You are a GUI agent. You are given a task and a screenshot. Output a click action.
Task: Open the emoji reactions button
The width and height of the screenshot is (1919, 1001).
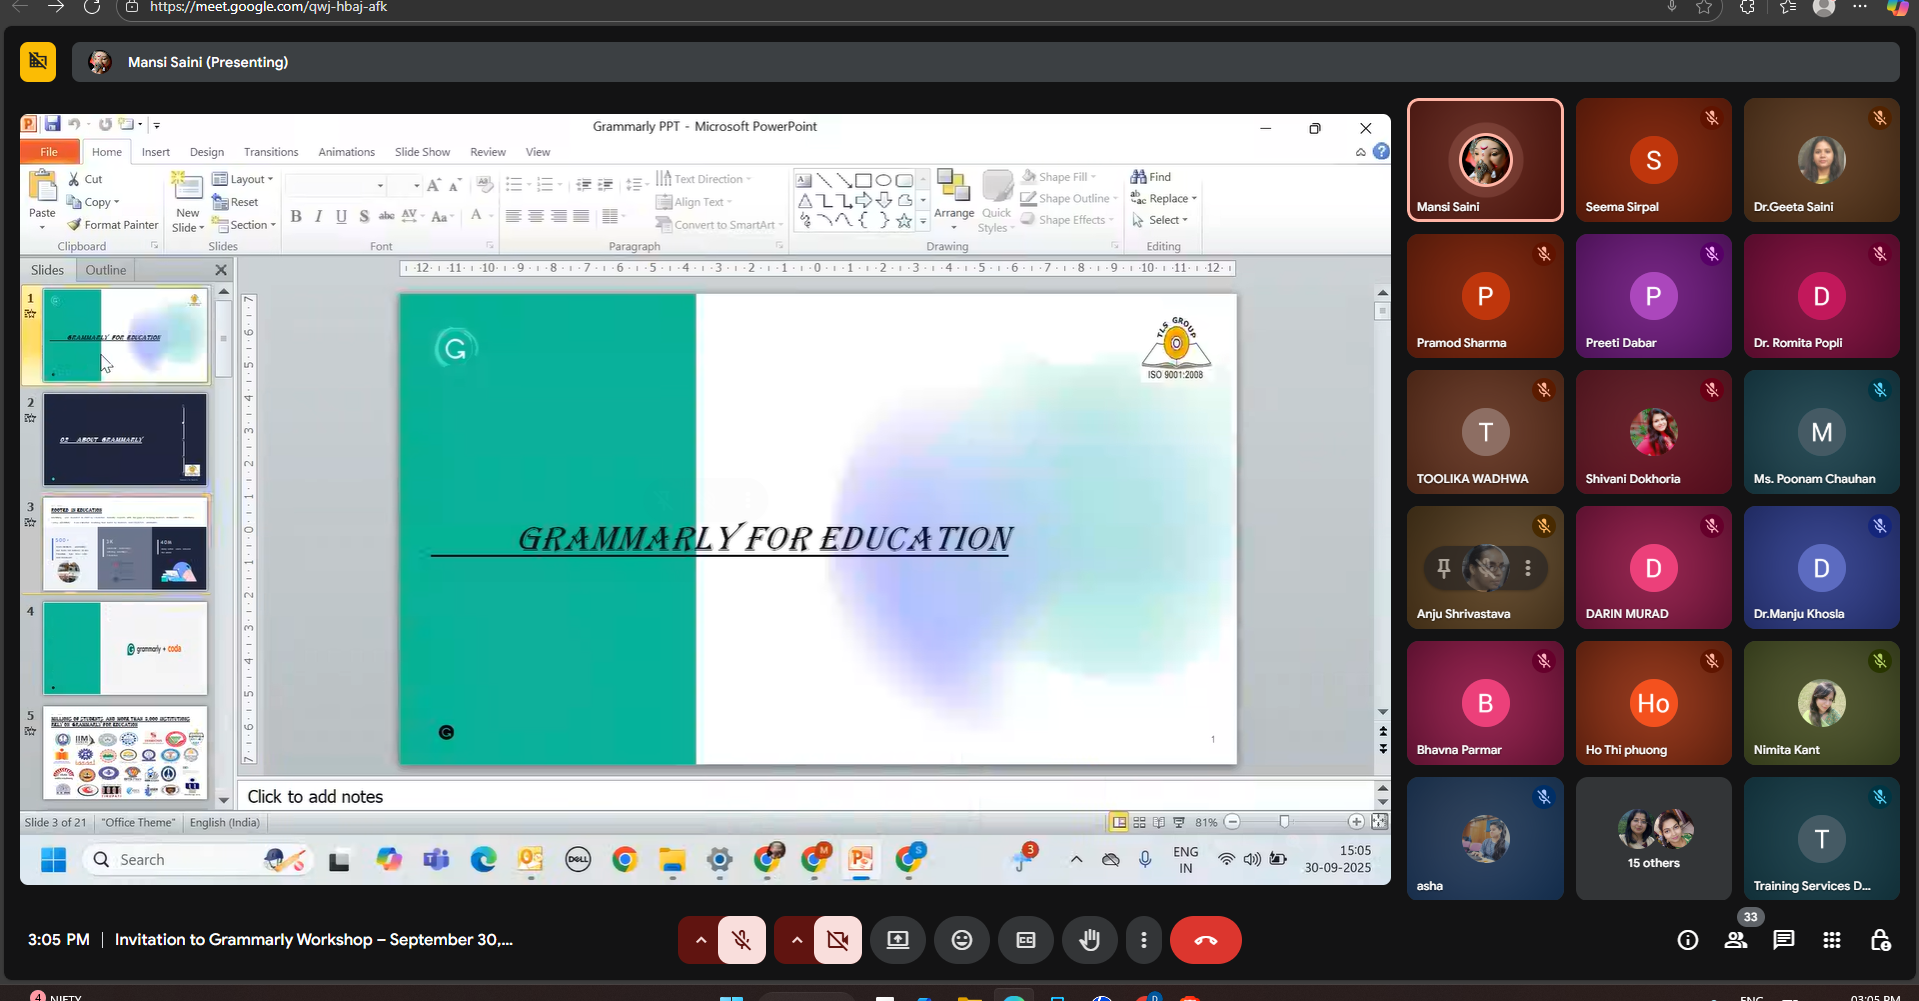tap(961, 940)
